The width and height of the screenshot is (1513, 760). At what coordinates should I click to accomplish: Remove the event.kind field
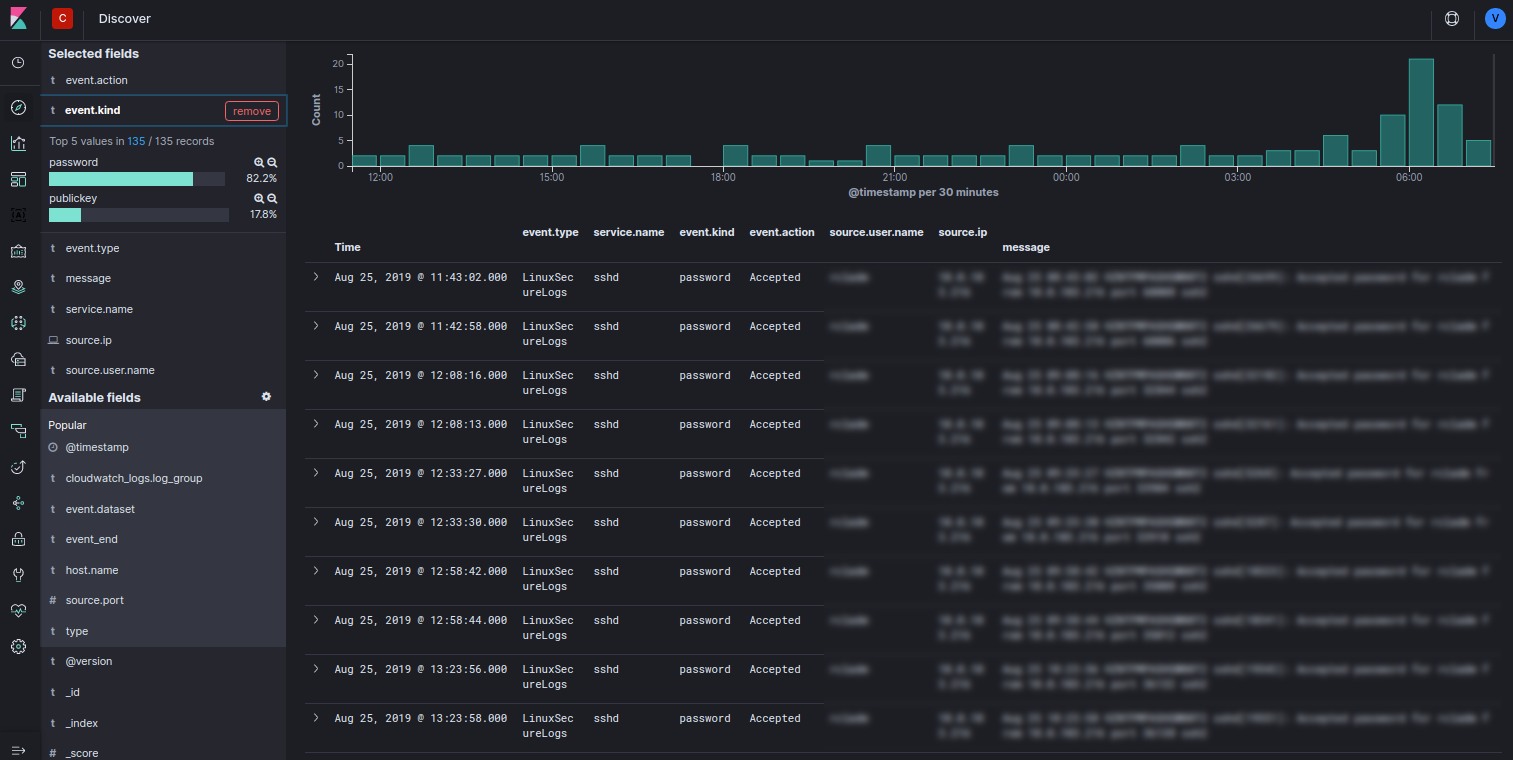251,111
